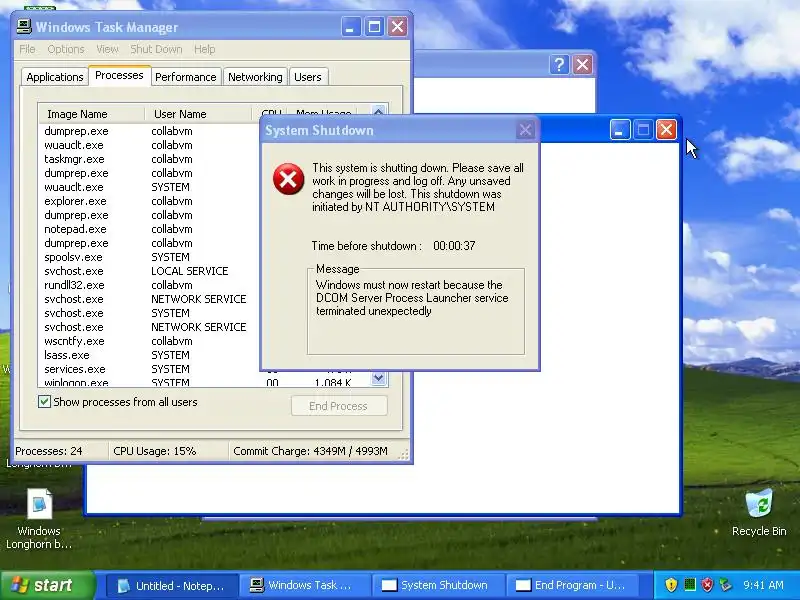This screenshot has width=800, height=600.
Task: Switch to the Applications tab
Action: coord(55,77)
